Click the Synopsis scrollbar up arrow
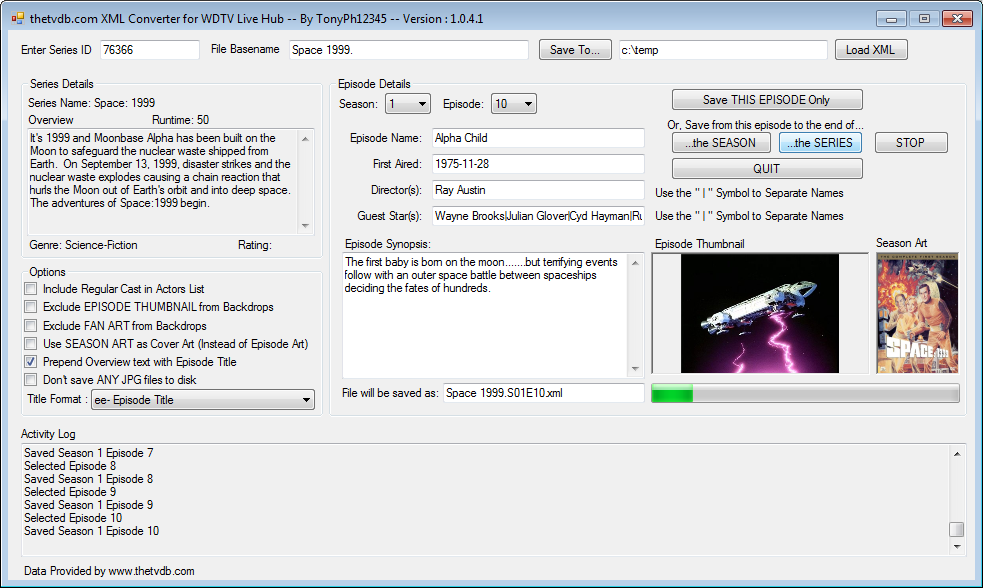The height and width of the screenshot is (588, 983). 635,263
